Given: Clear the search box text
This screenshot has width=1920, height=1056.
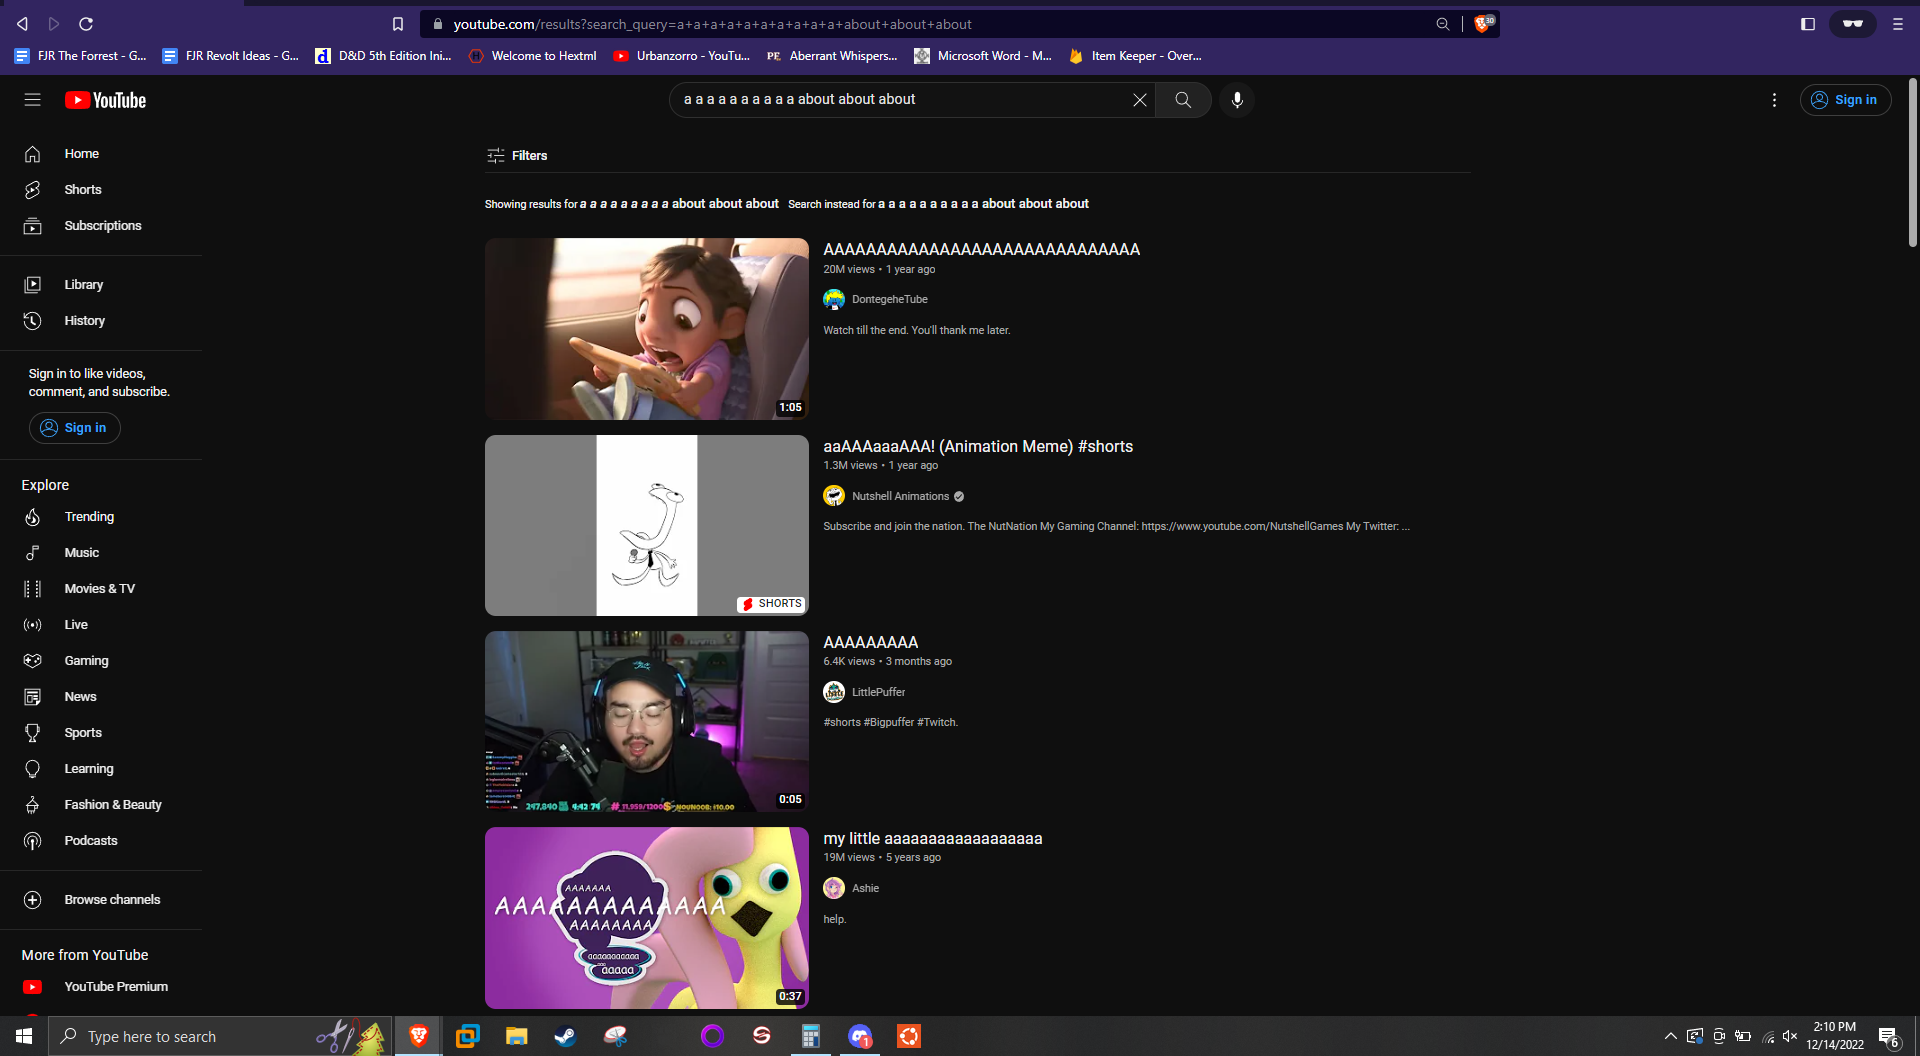Looking at the screenshot, I should click(1139, 100).
